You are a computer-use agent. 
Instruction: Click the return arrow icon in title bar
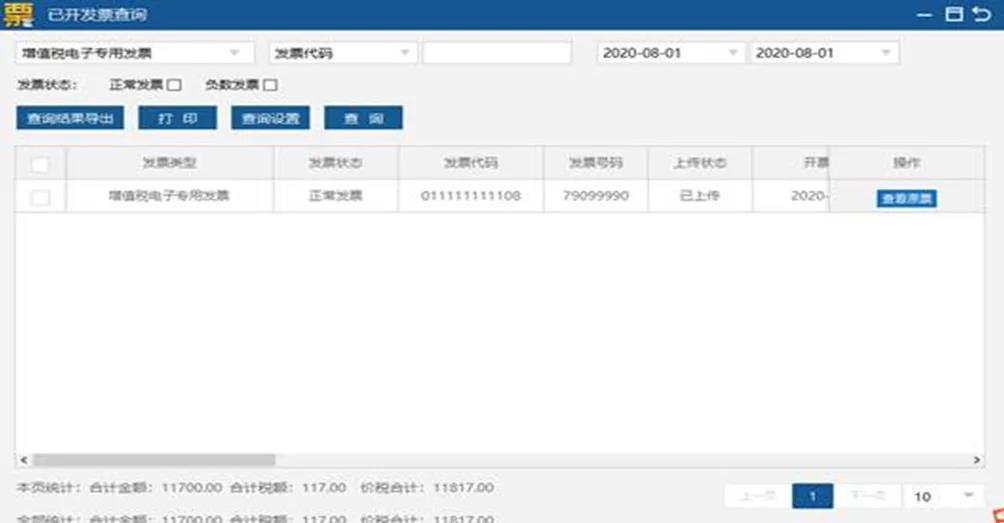click(982, 14)
